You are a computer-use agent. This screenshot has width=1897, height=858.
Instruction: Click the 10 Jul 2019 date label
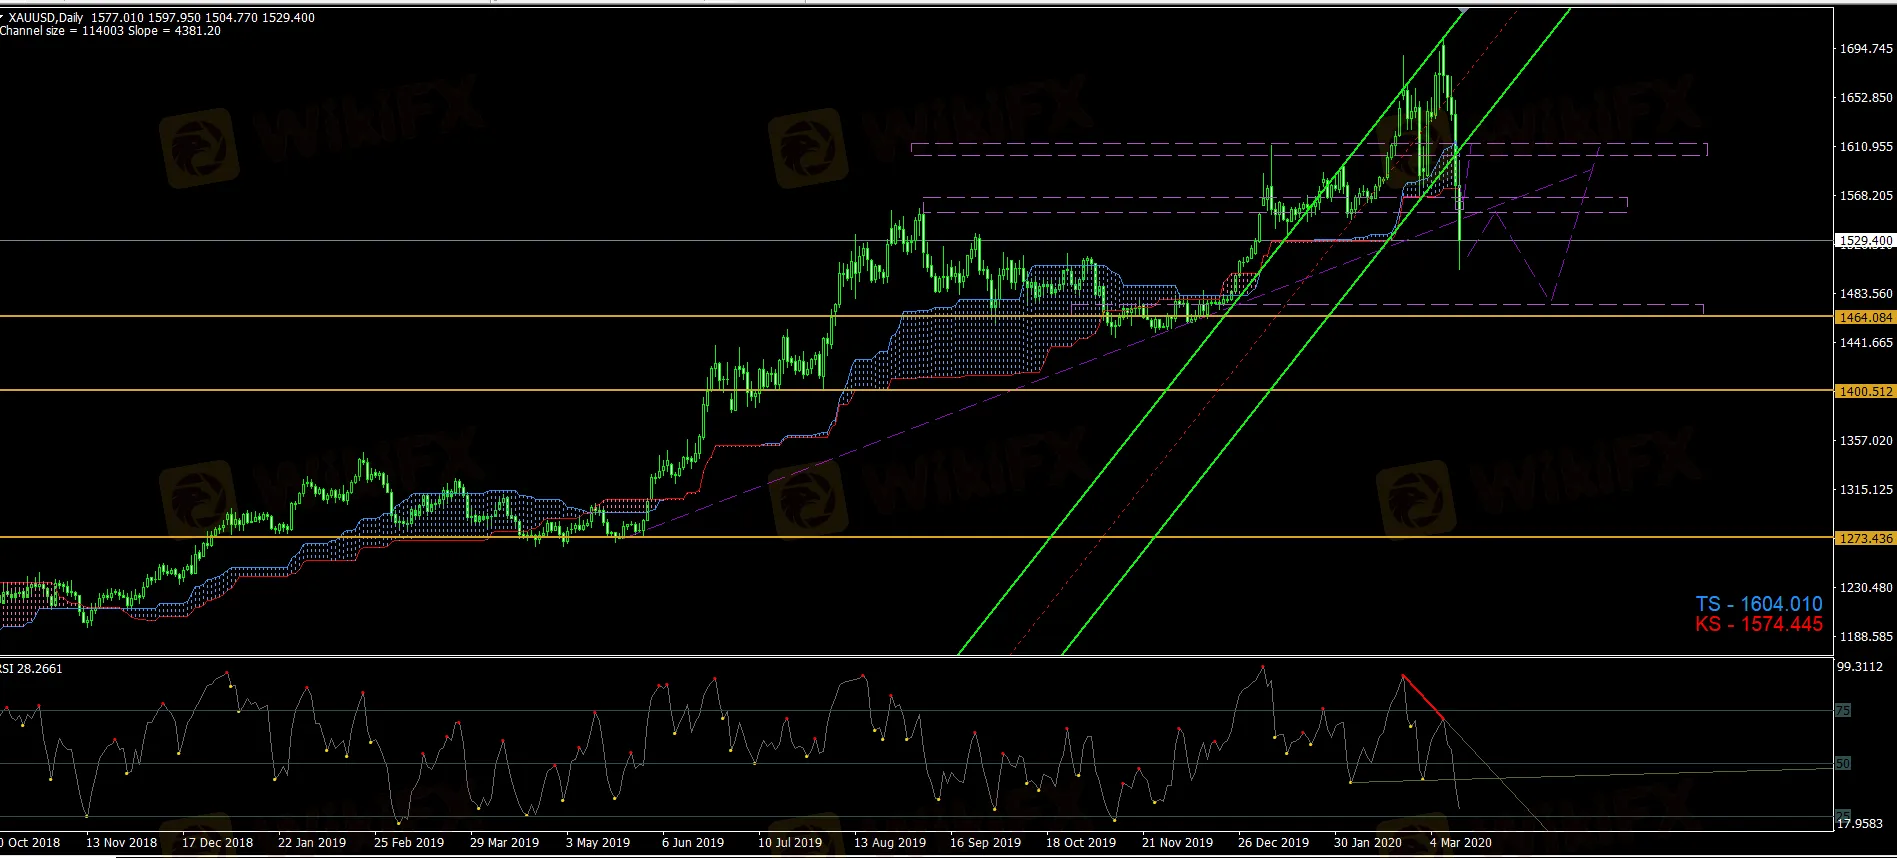pyautogui.click(x=790, y=843)
